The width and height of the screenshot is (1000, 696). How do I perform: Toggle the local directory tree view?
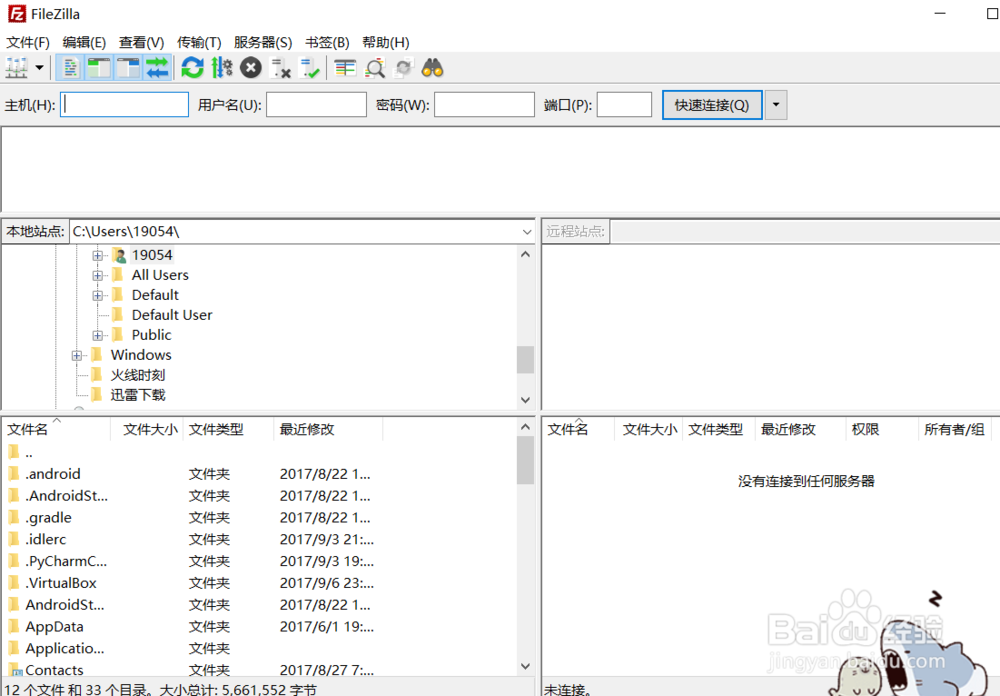99,68
